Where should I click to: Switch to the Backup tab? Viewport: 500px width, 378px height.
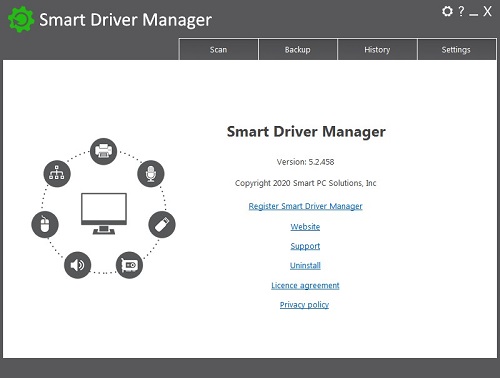tap(298, 49)
